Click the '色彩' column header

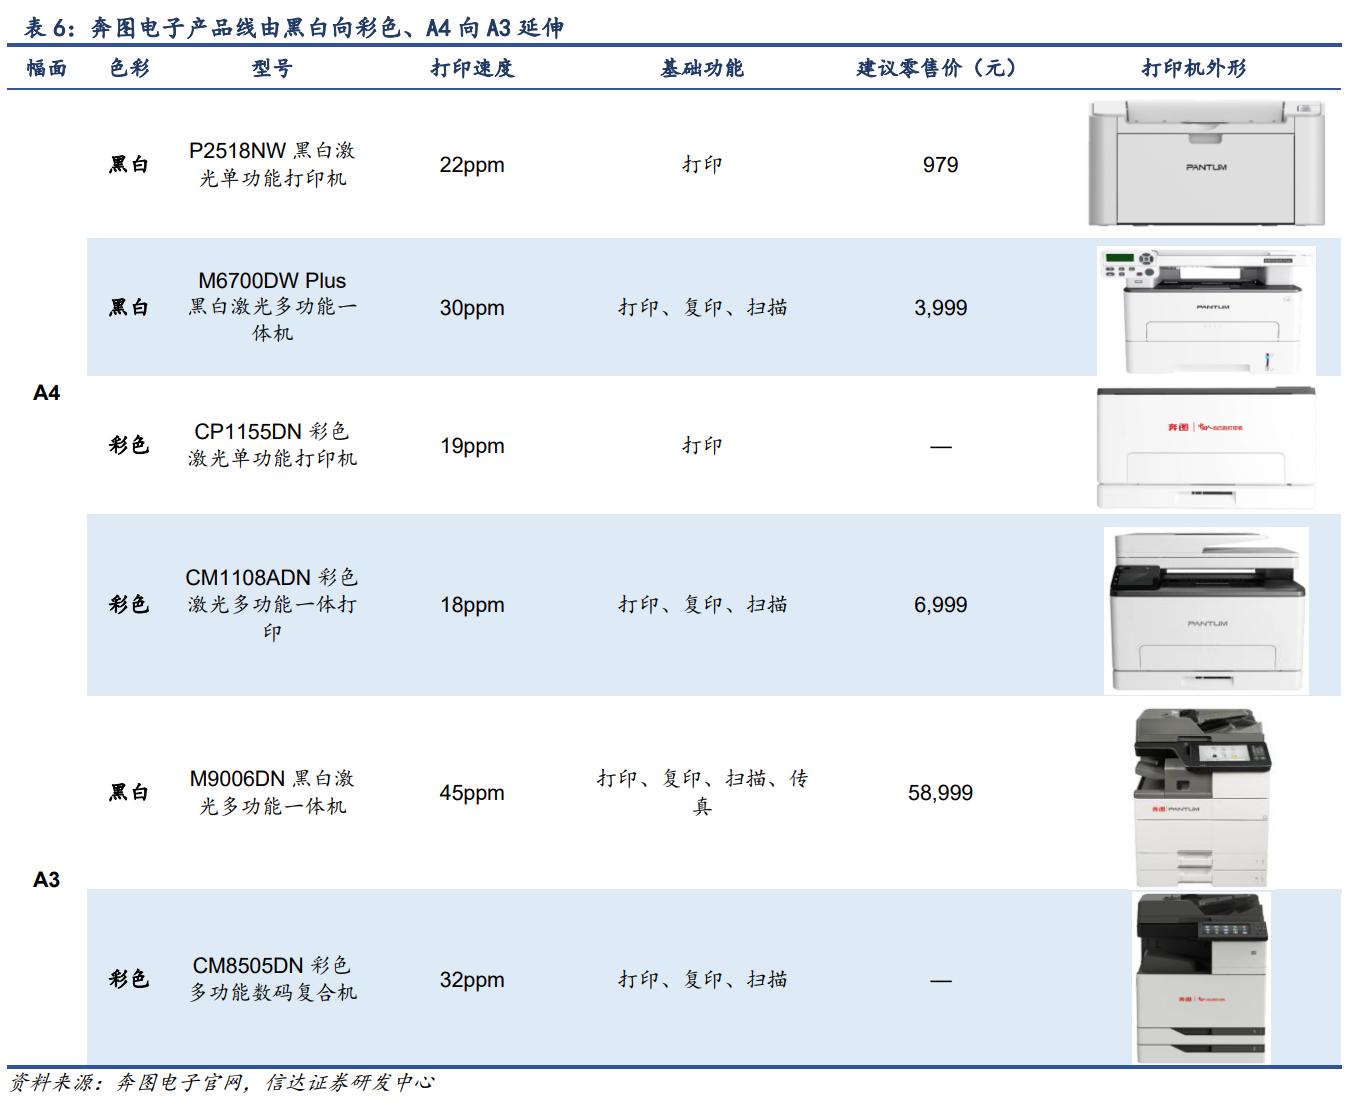point(129,68)
